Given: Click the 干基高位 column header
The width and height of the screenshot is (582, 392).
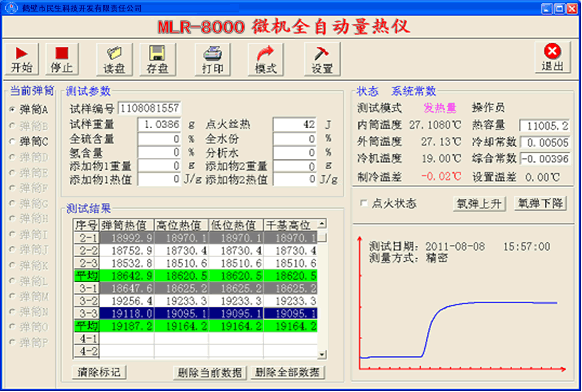Looking at the screenshot, I should click(291, 225).
